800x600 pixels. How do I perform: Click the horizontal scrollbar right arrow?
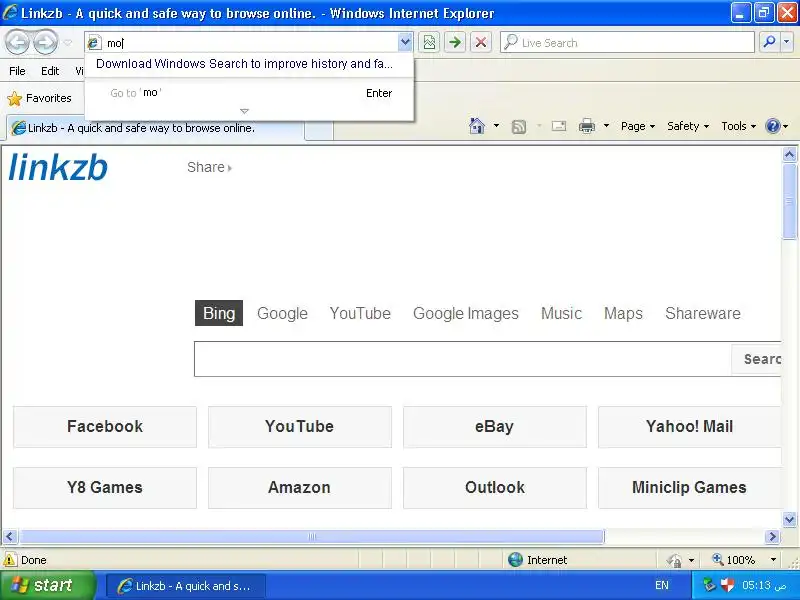coord(772,537)
